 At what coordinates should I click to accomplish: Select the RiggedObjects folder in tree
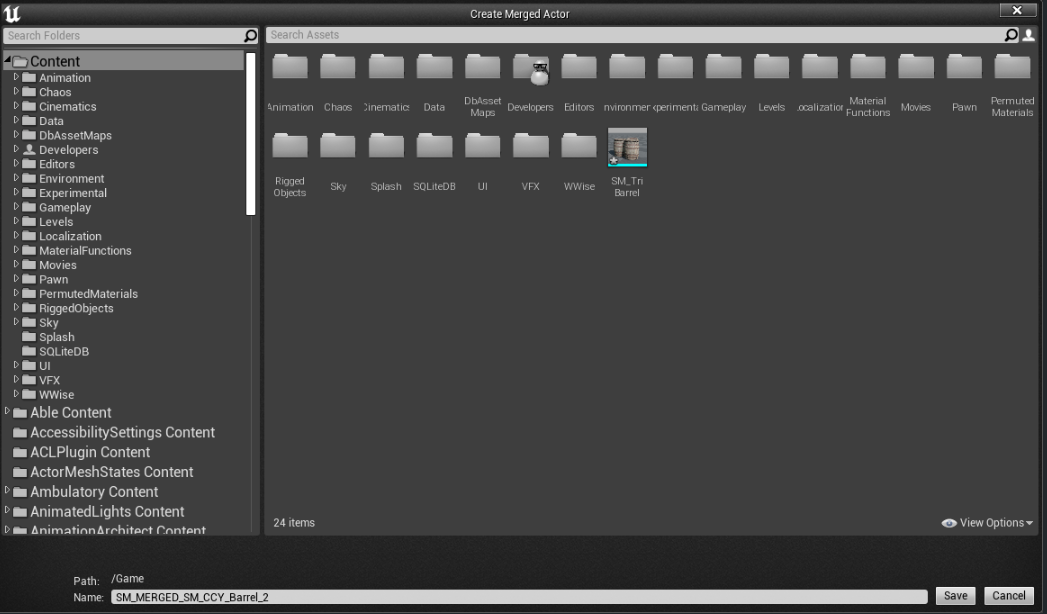click(76, 308)
